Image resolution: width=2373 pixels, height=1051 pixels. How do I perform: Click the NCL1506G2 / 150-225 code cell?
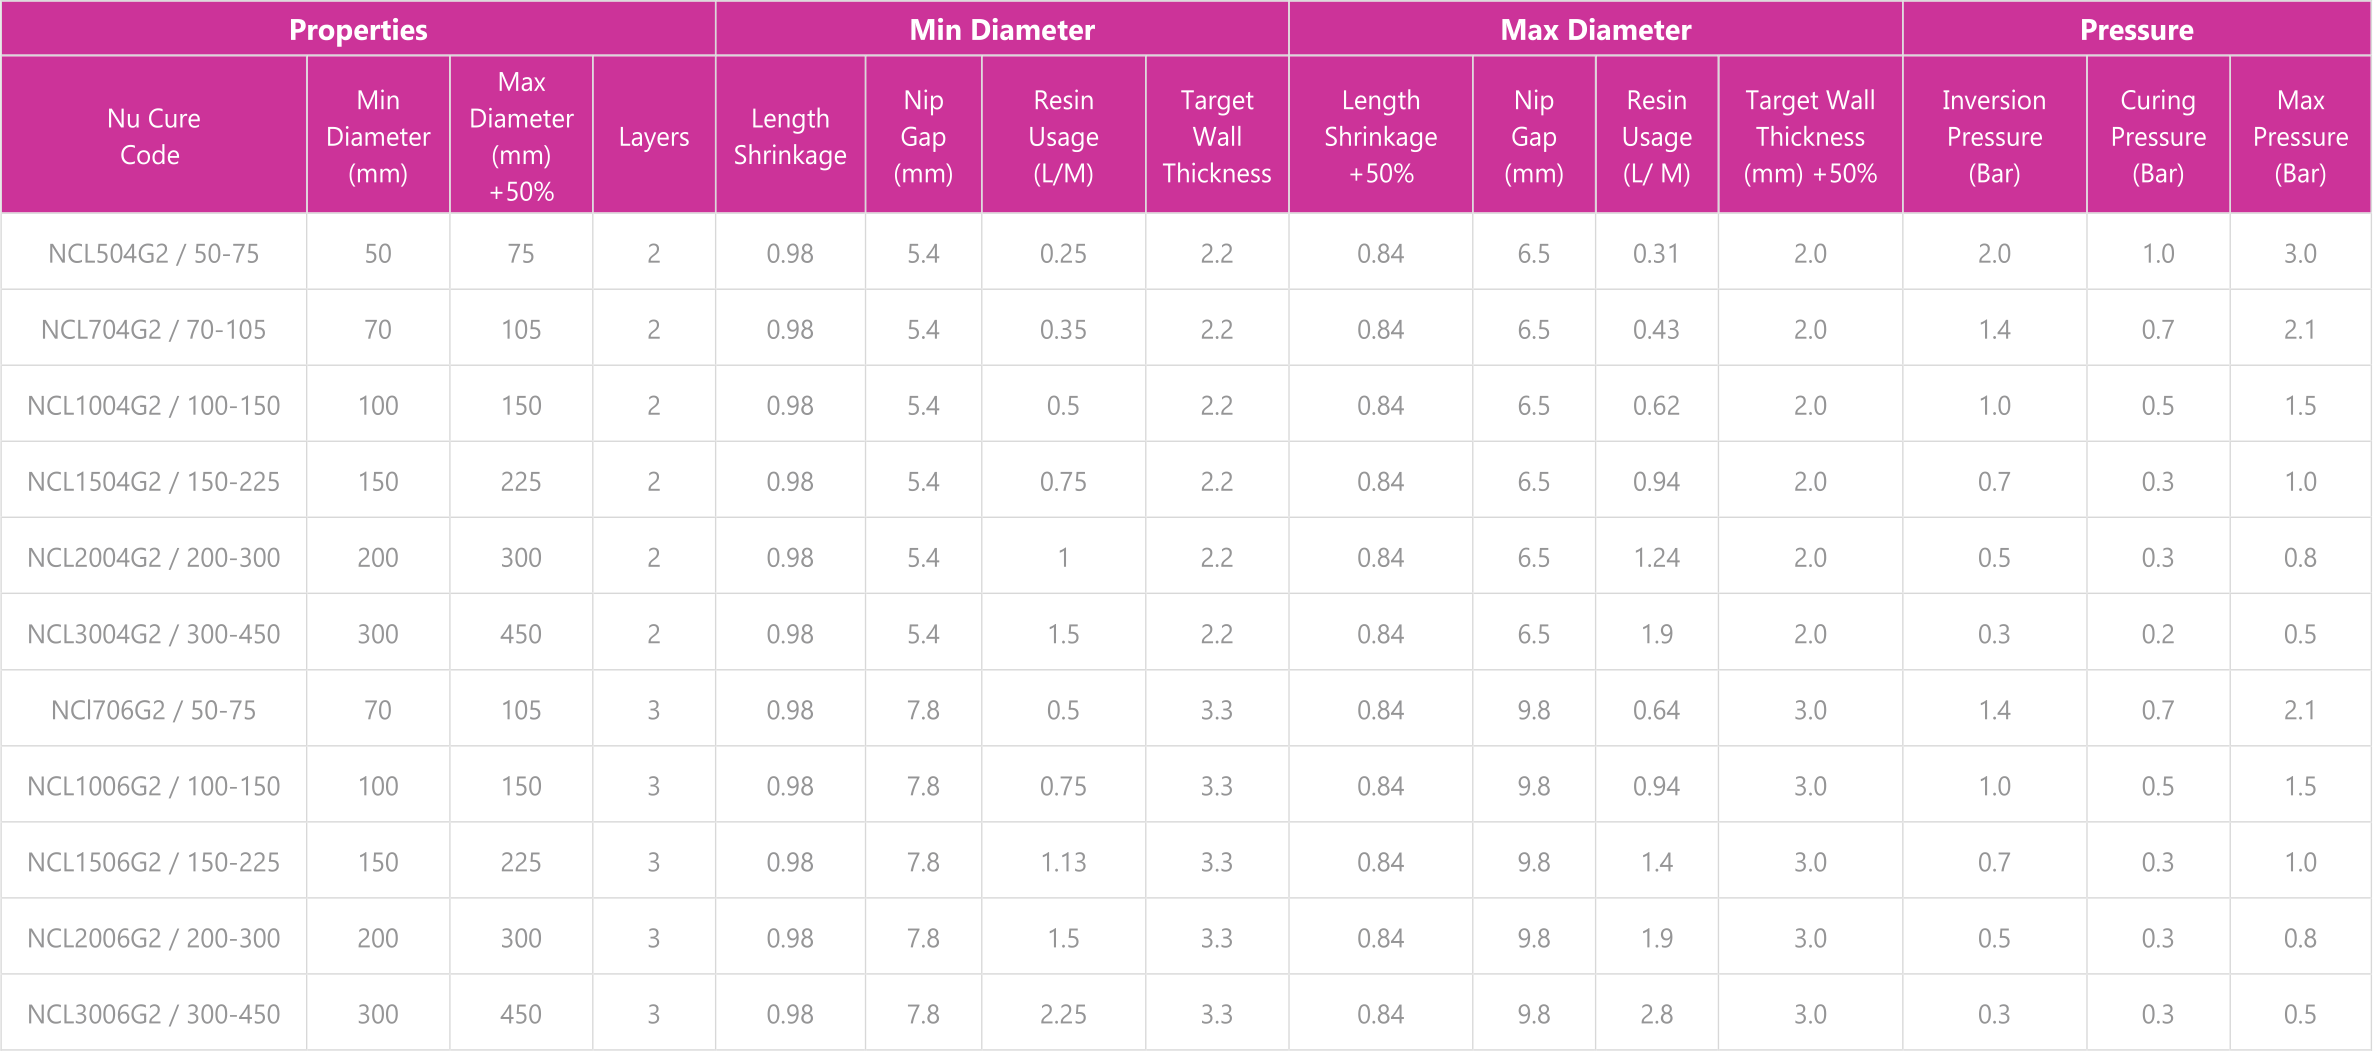pos(154,862)
